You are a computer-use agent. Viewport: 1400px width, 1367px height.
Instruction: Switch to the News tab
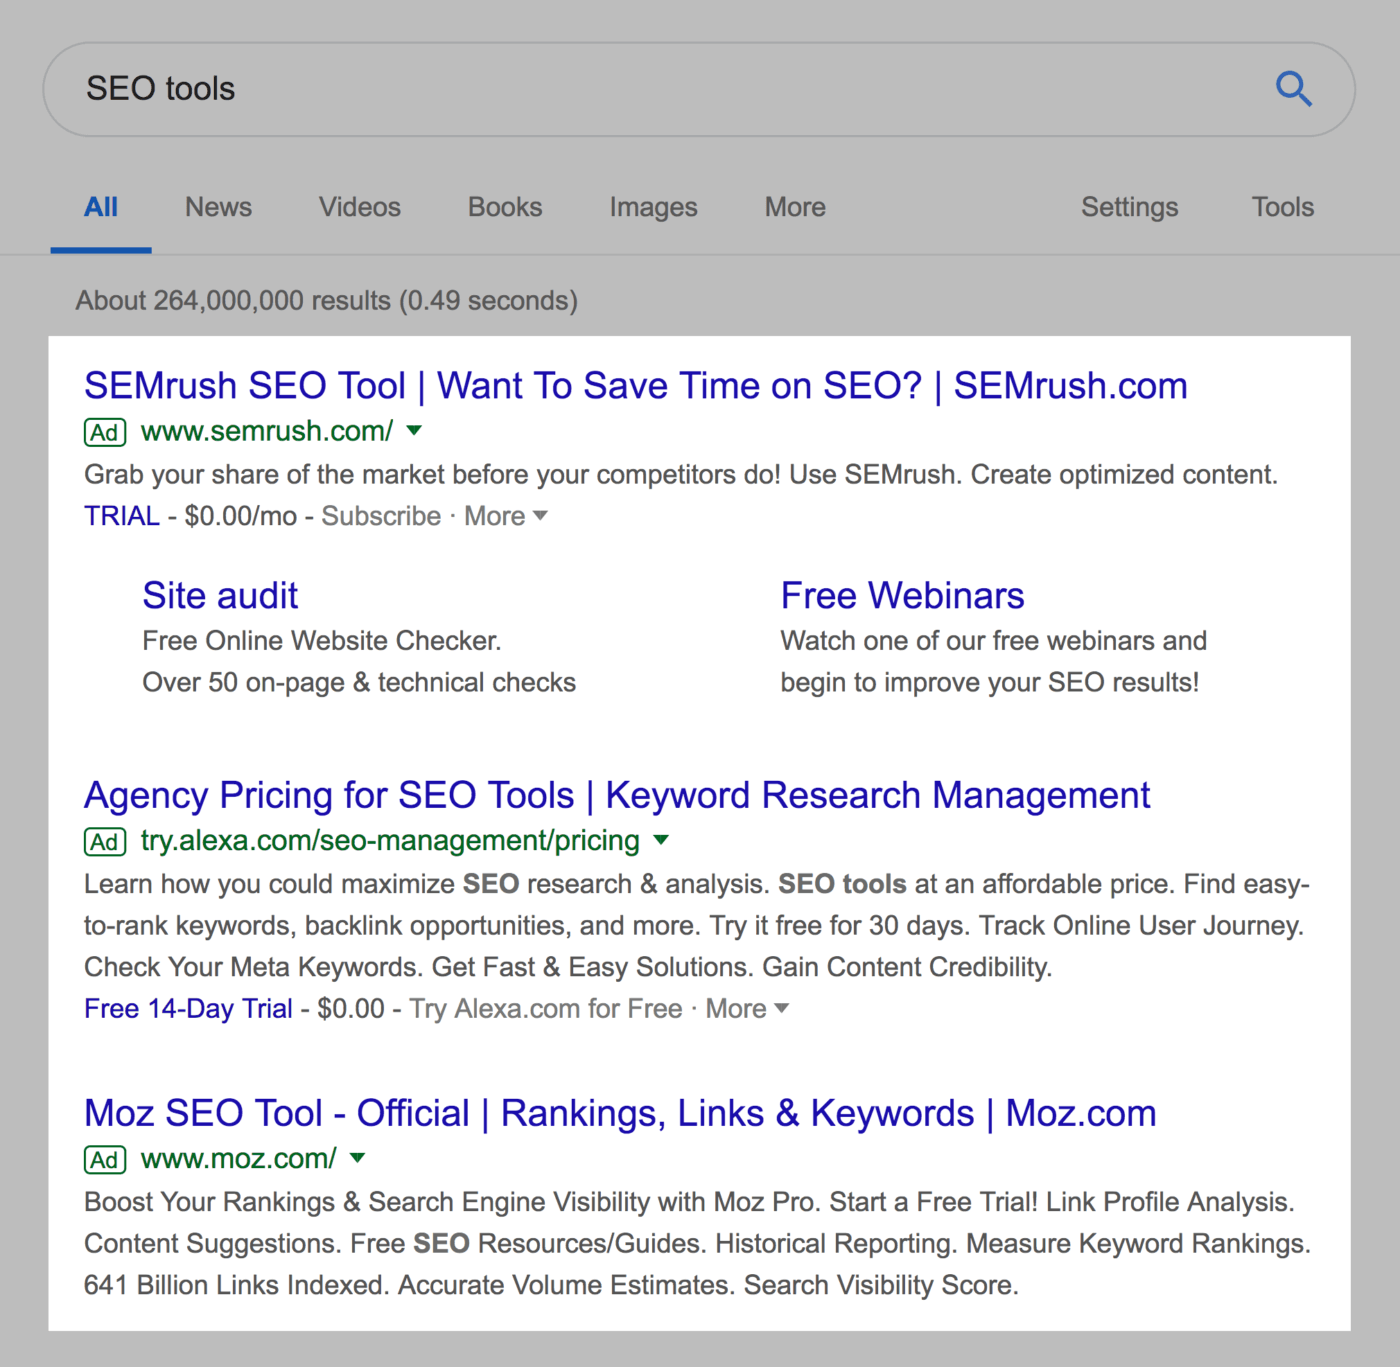point(218,207)
